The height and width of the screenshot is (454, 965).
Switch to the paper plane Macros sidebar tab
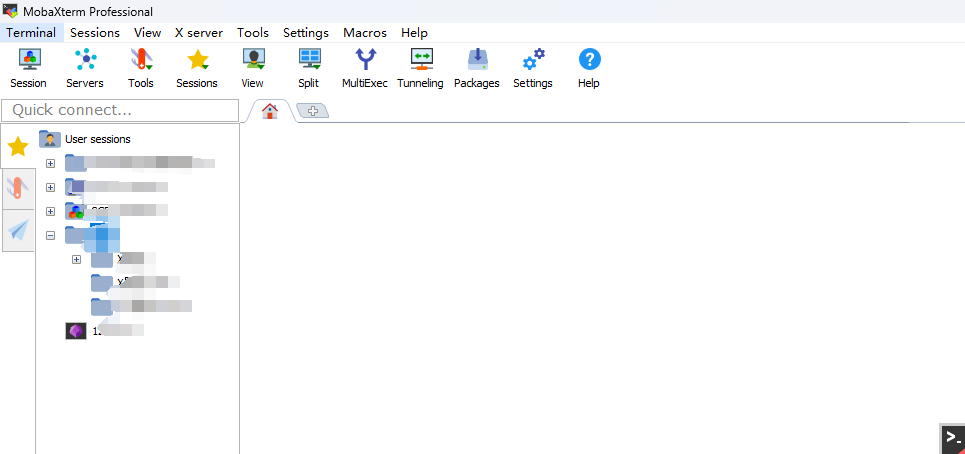coord(18,230)
